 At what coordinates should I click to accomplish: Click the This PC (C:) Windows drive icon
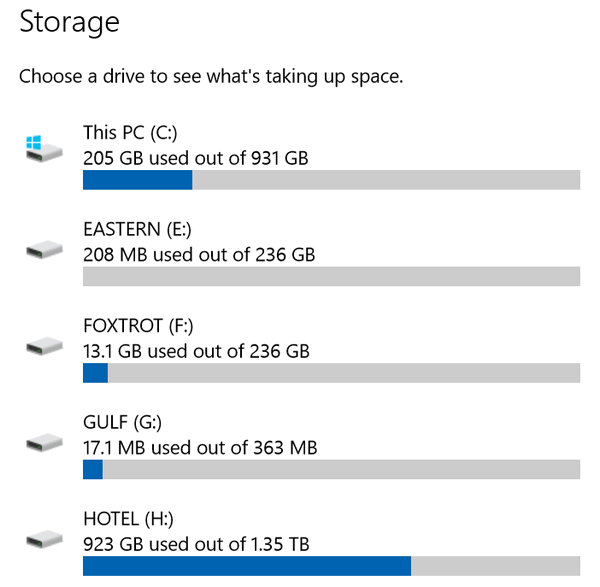pos(44,148)
